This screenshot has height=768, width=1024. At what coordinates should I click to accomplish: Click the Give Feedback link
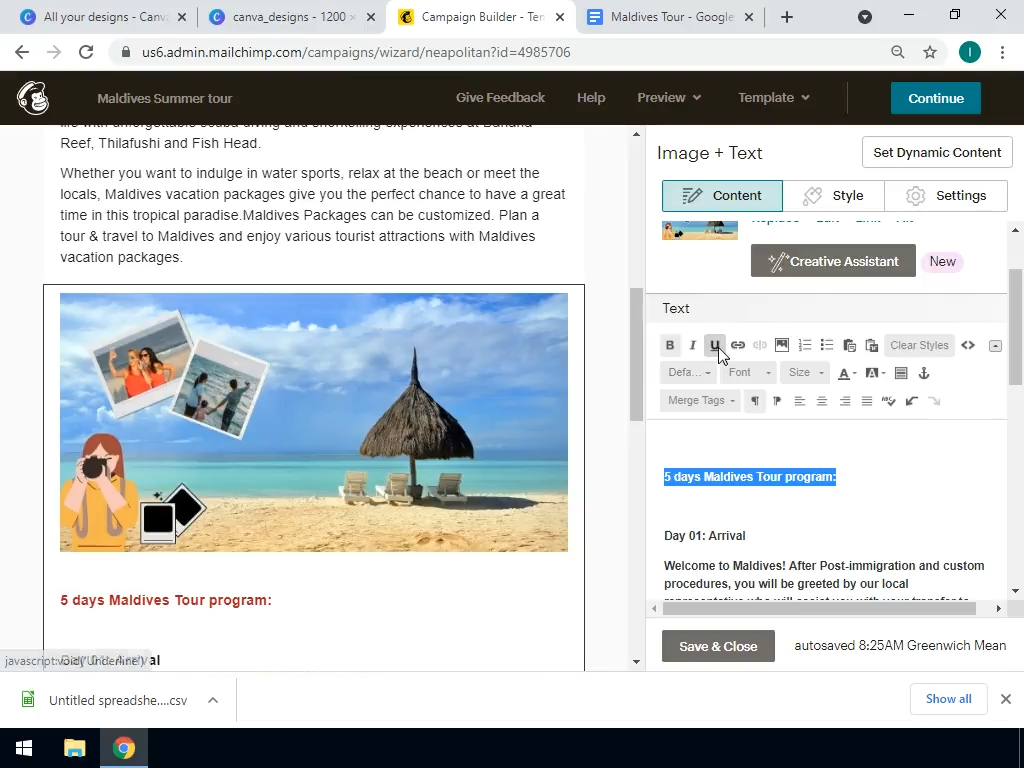pos(500,97)
